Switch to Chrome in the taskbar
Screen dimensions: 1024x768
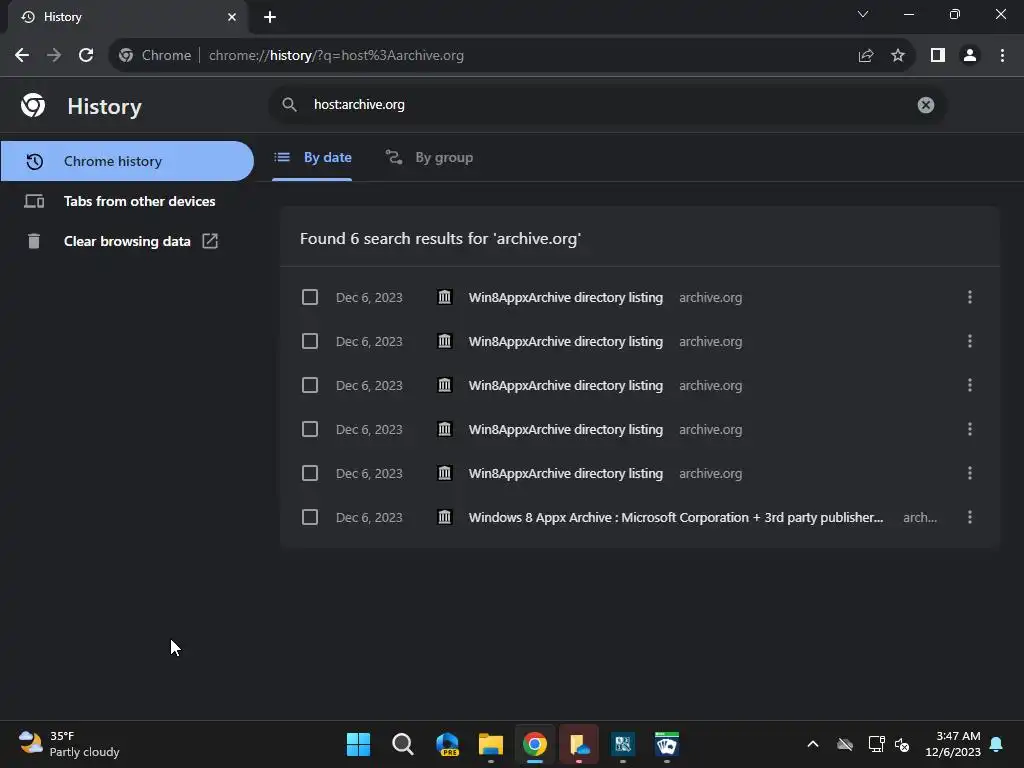click(535, 744)
